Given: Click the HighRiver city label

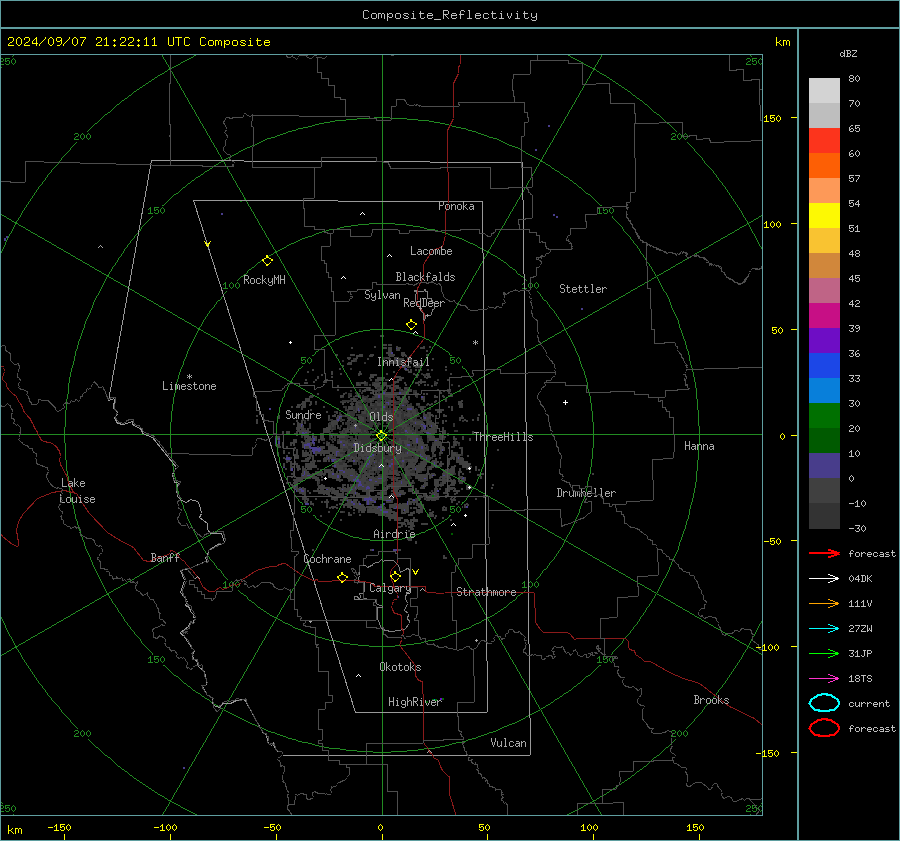Looking at the screenshot, I should pyautogui.click(x=414, y=702).
